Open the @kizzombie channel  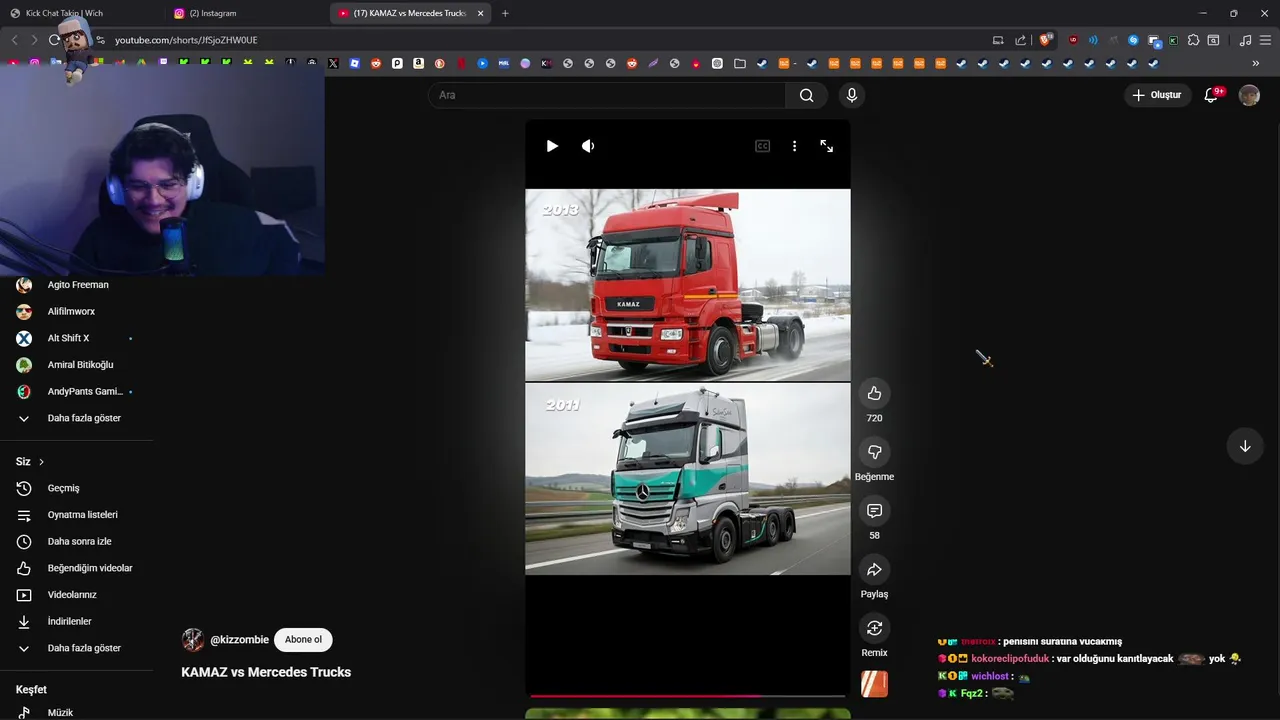239,640
